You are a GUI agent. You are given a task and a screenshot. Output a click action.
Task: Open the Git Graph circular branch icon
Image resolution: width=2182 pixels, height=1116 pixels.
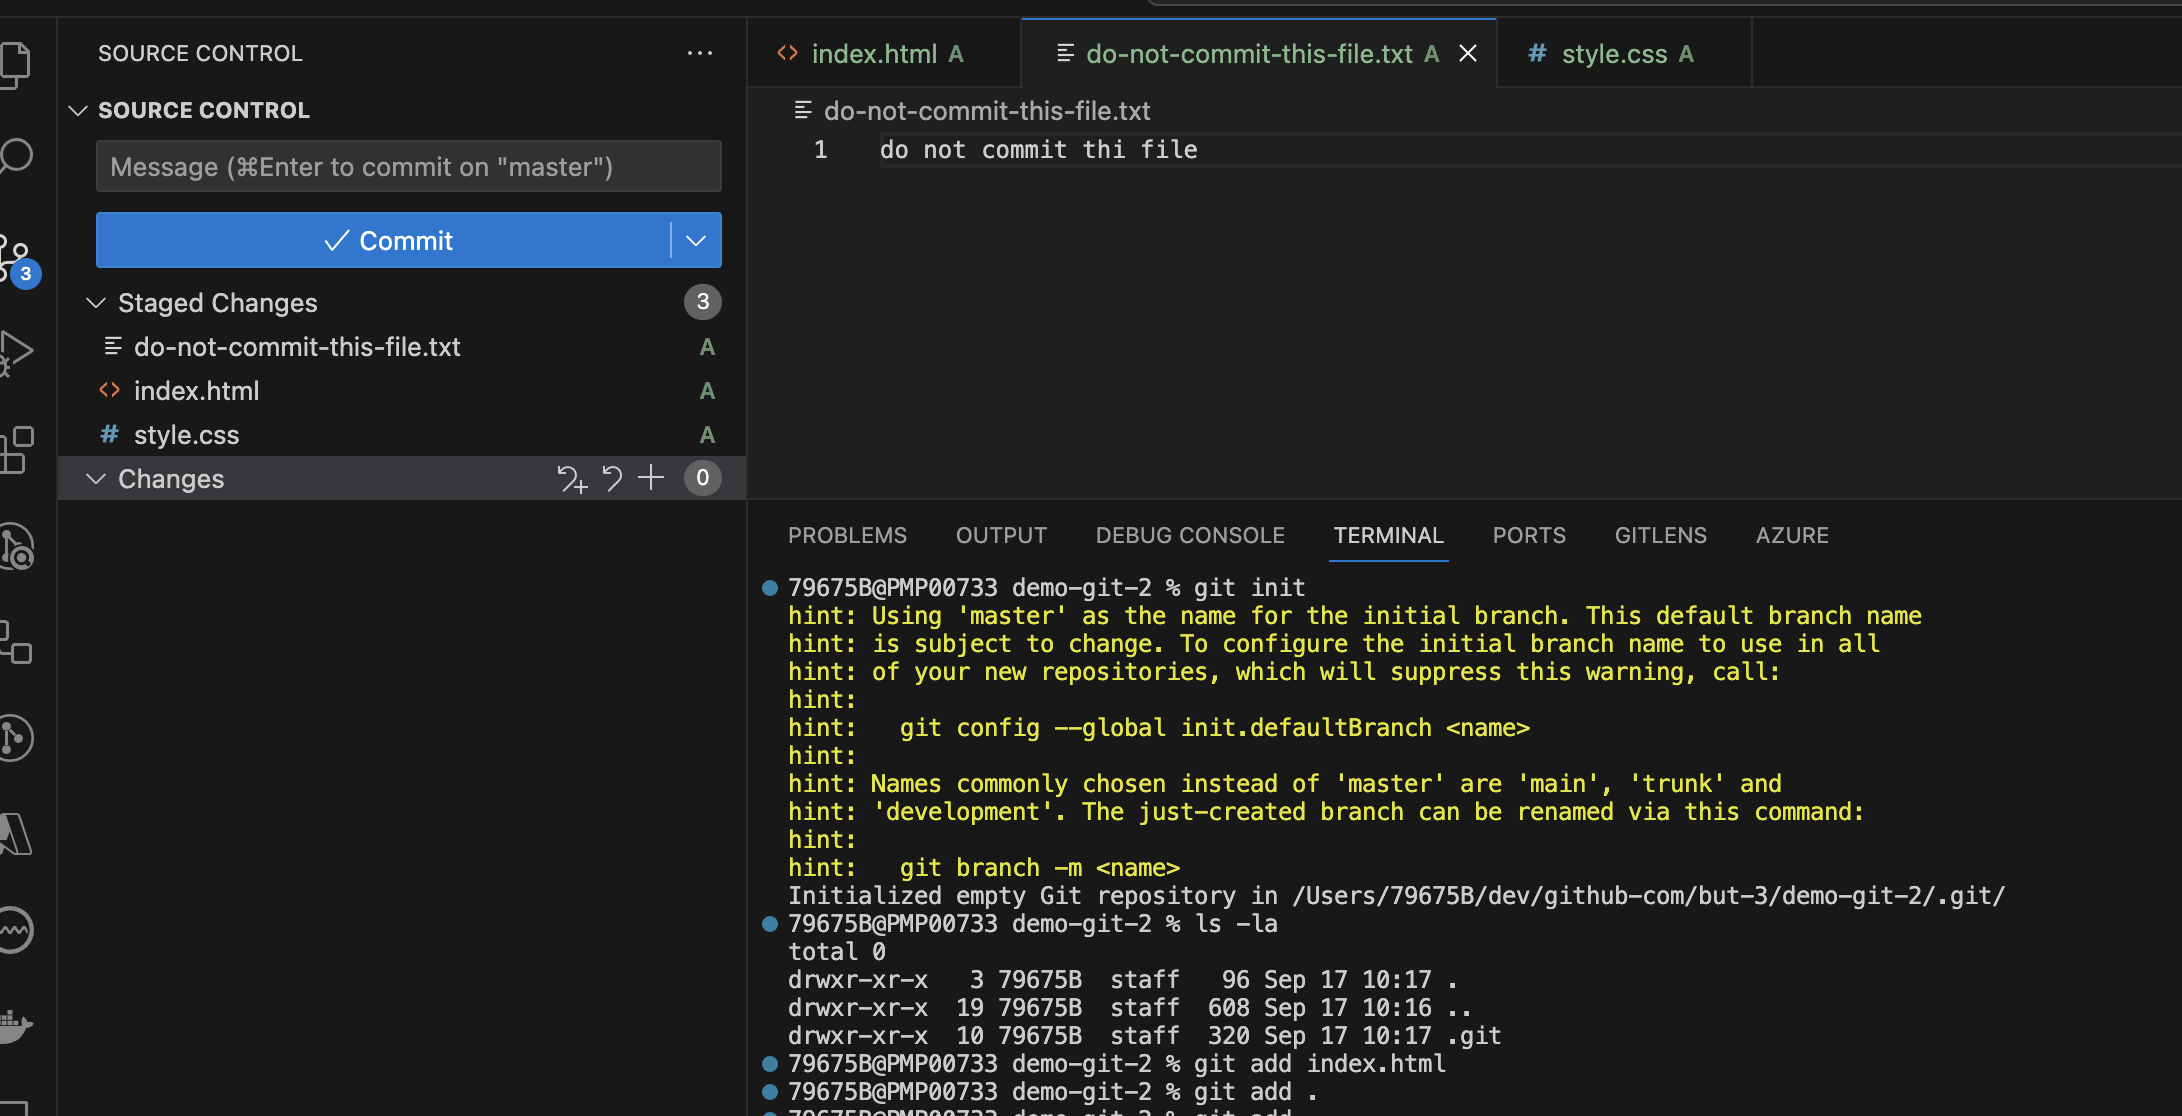point(14,738)
